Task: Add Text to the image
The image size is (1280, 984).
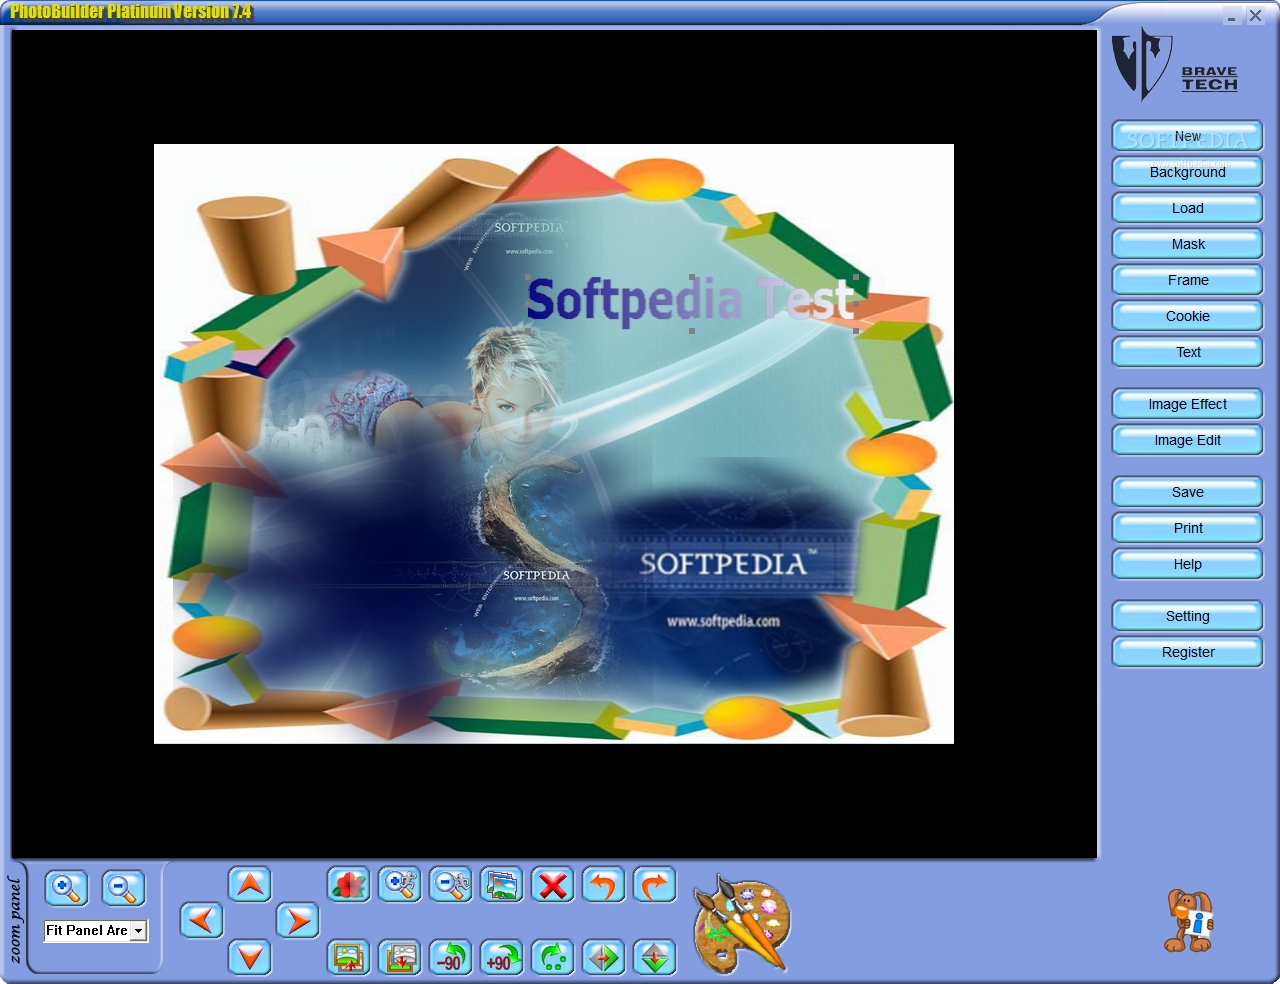Action: click(x=1188, y=352)
